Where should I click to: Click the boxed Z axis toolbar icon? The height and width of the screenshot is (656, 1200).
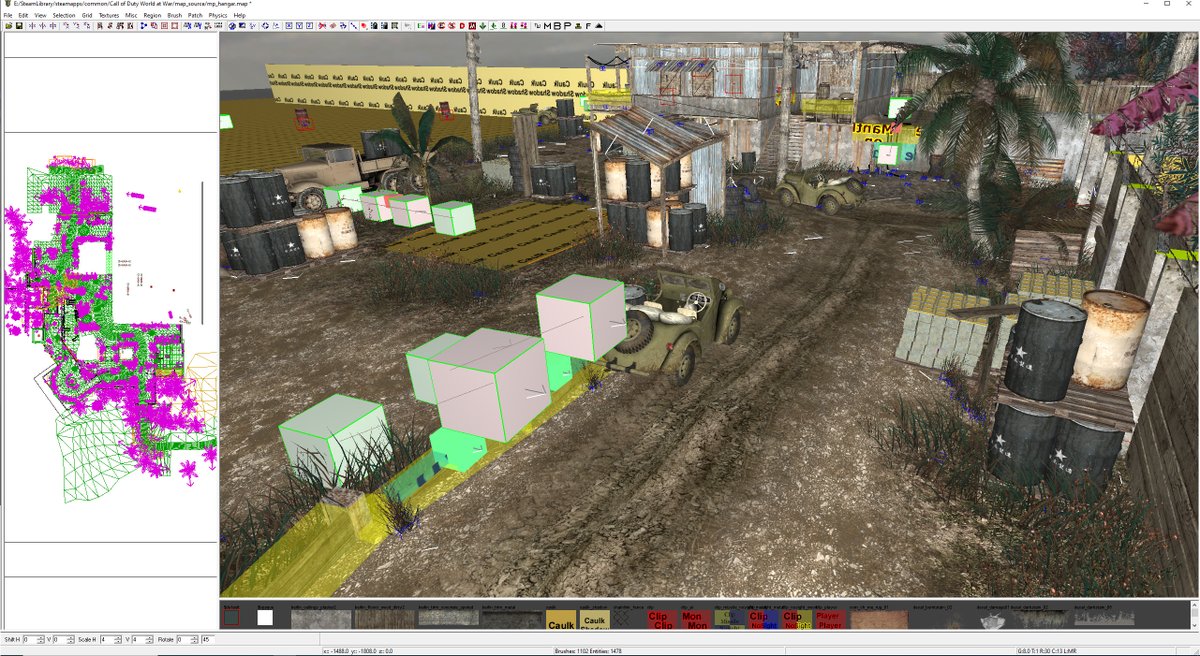[309, 26]
